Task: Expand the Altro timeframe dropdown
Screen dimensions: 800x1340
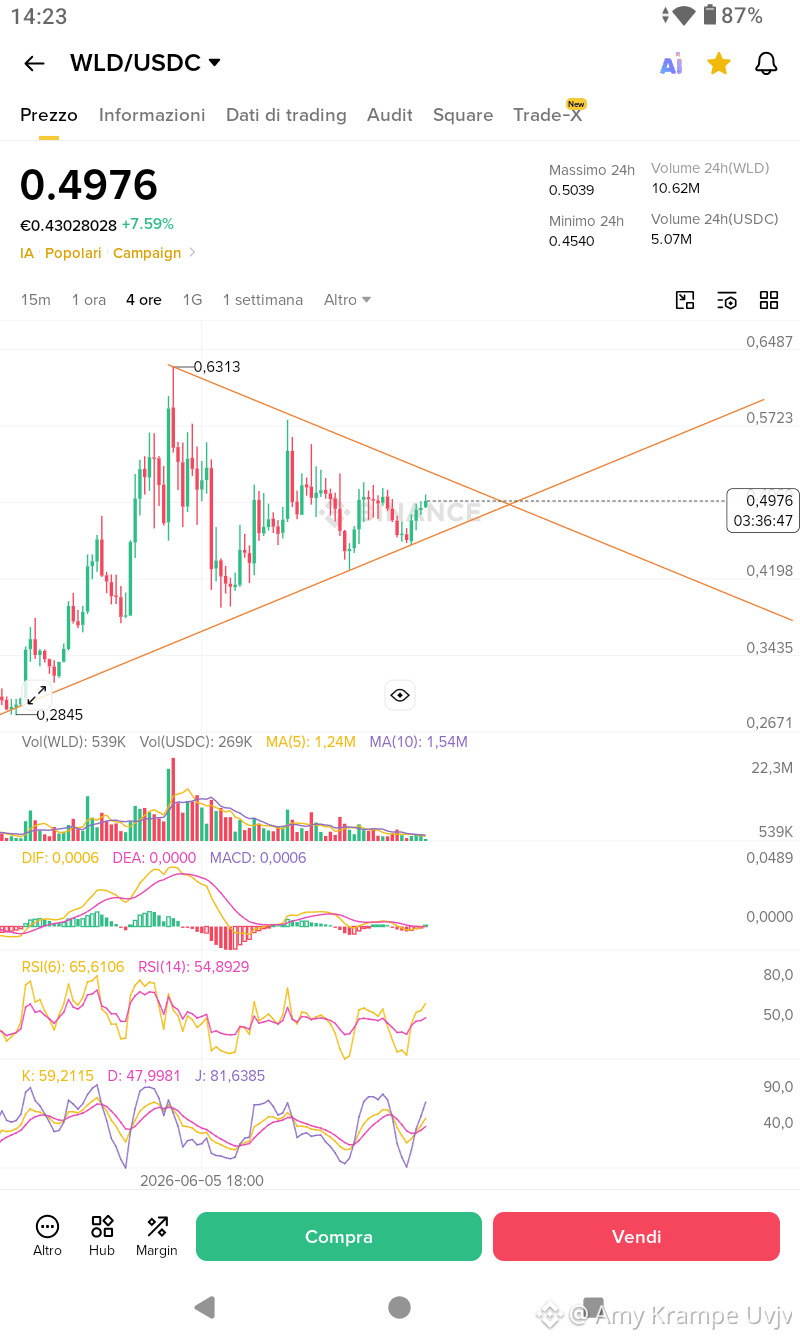Action: click(347, 300)
